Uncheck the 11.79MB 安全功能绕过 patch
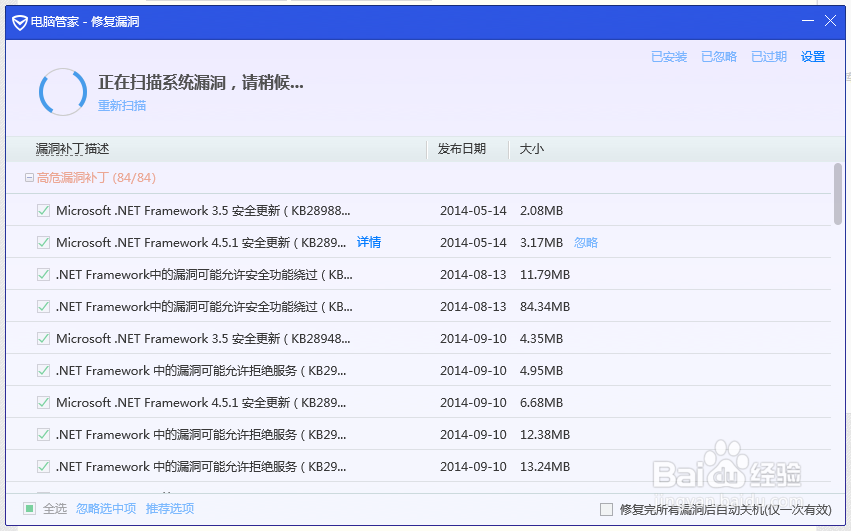Screen dimensions: 851x531 [43, 274]
